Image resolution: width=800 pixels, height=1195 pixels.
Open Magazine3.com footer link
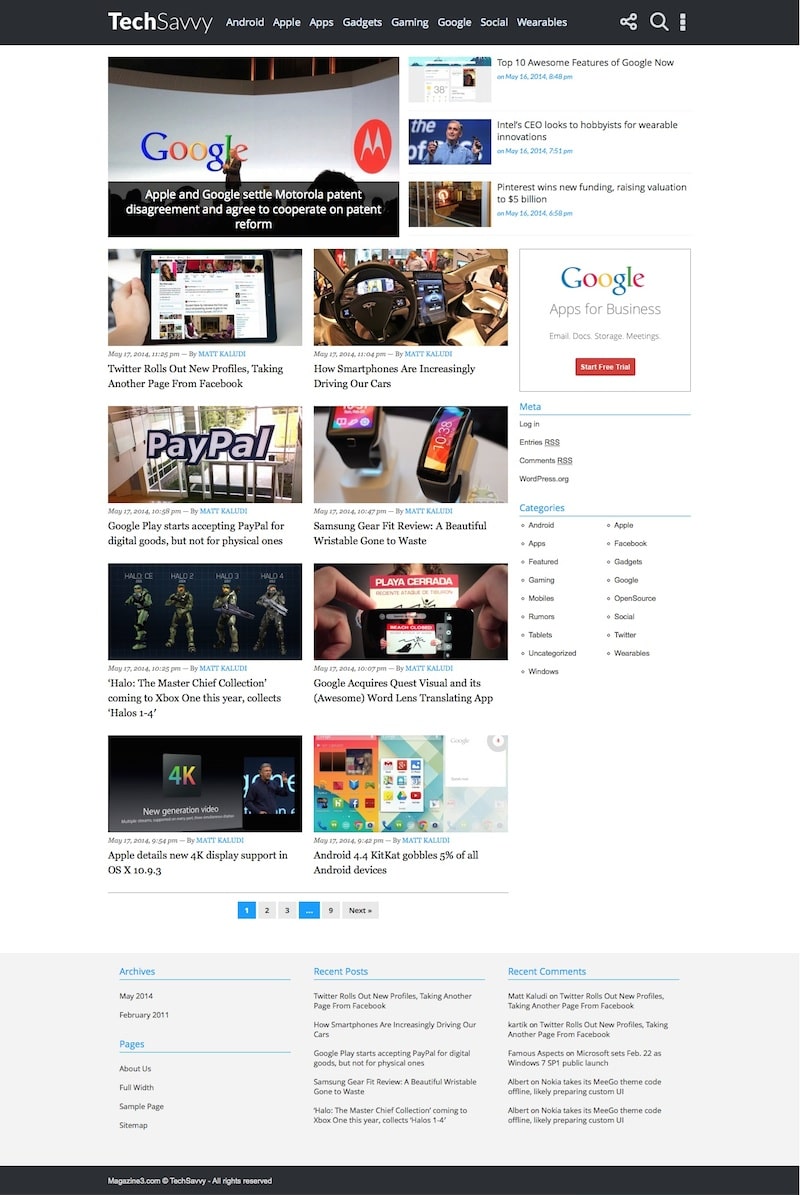(133, 1181)
